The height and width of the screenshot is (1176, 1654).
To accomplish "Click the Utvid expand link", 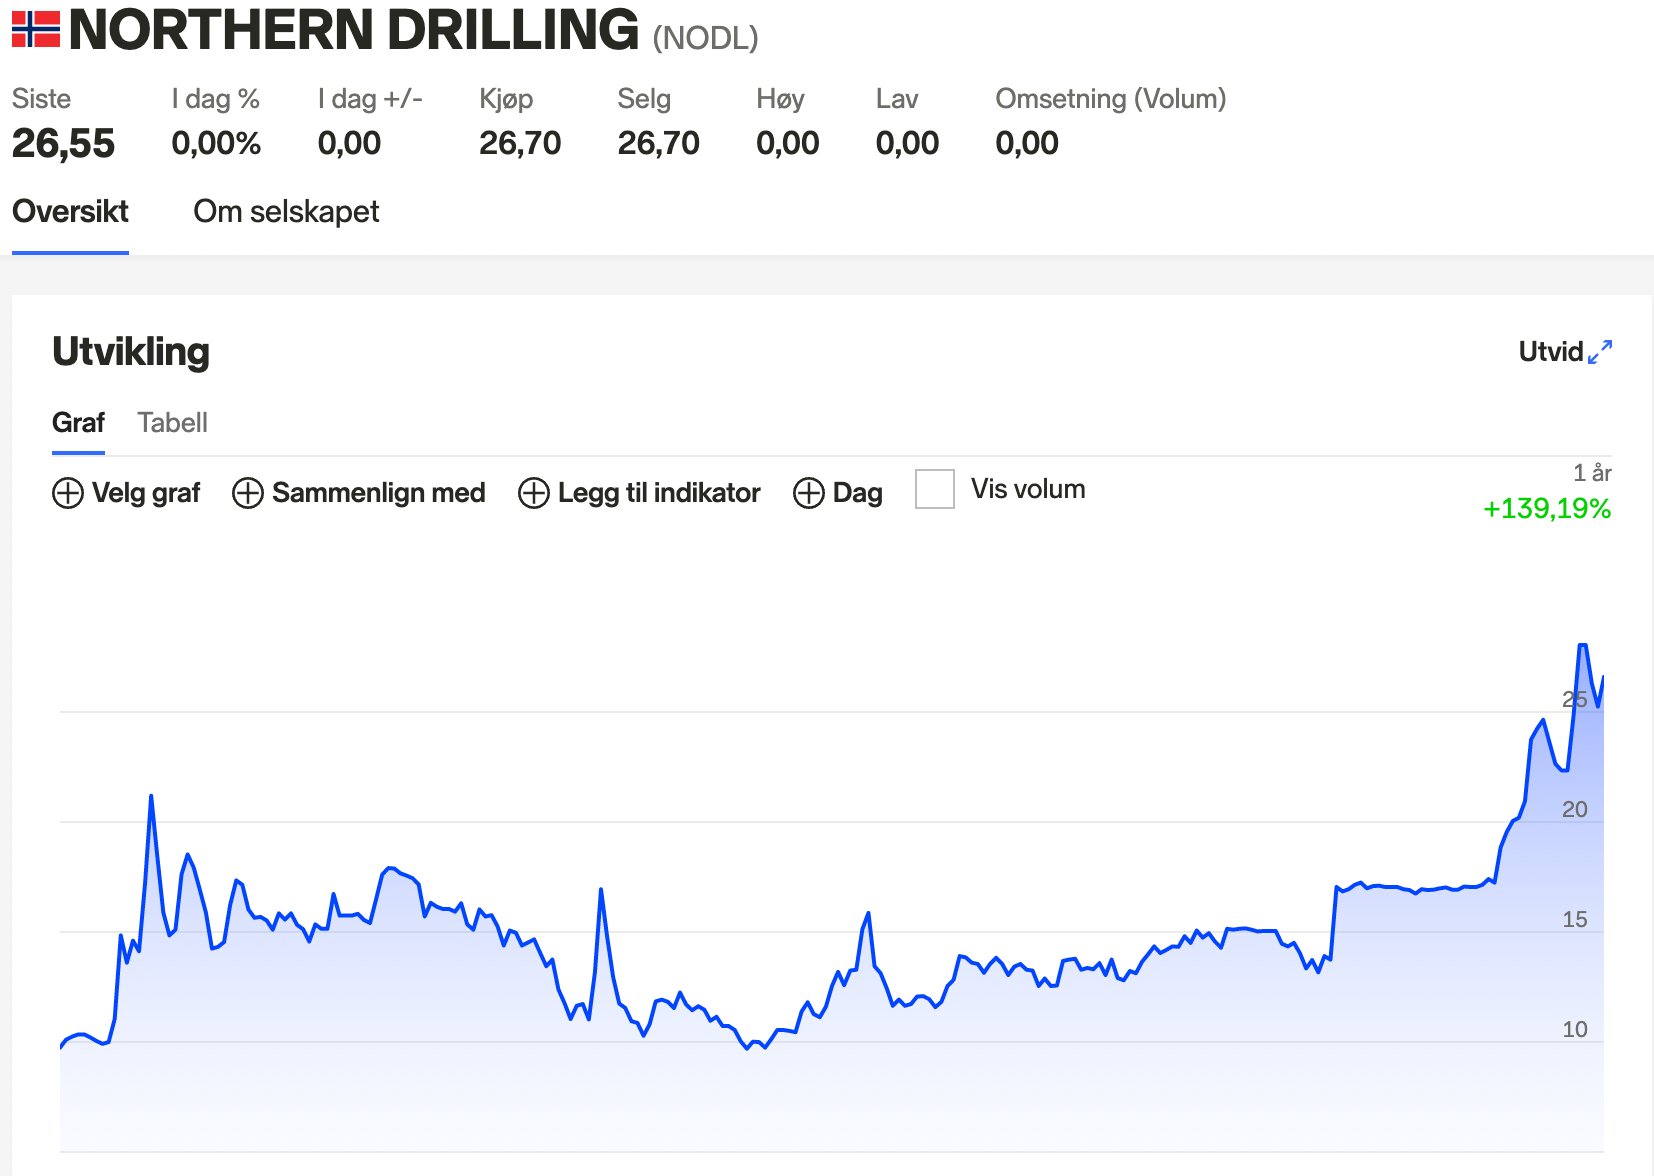I will 1565,352.
